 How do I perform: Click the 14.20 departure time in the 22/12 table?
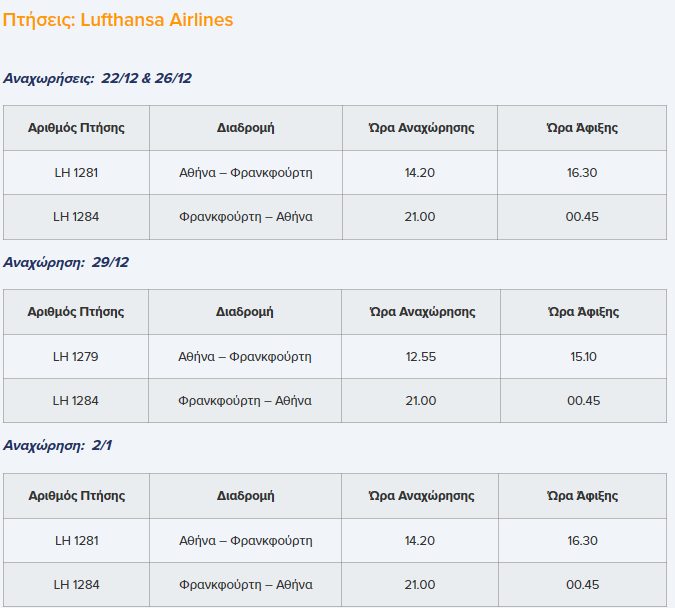tap(420, 172)
